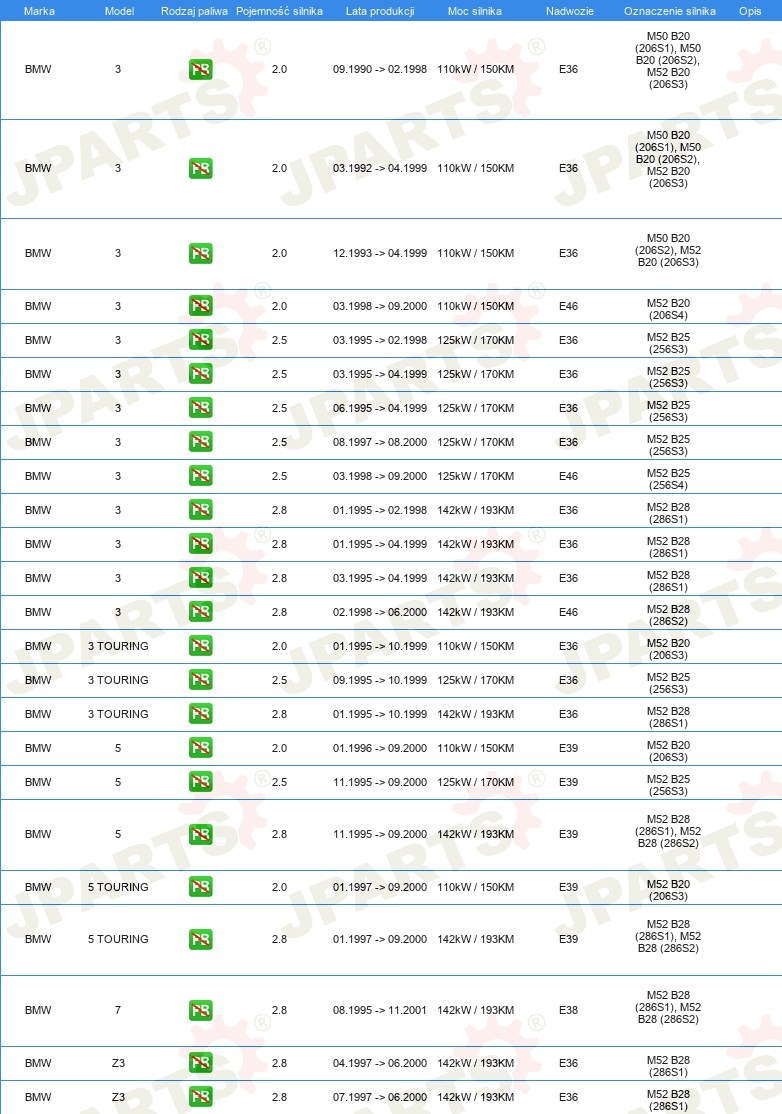Click the Oznaczenie silnika column header

click(670, 11)
